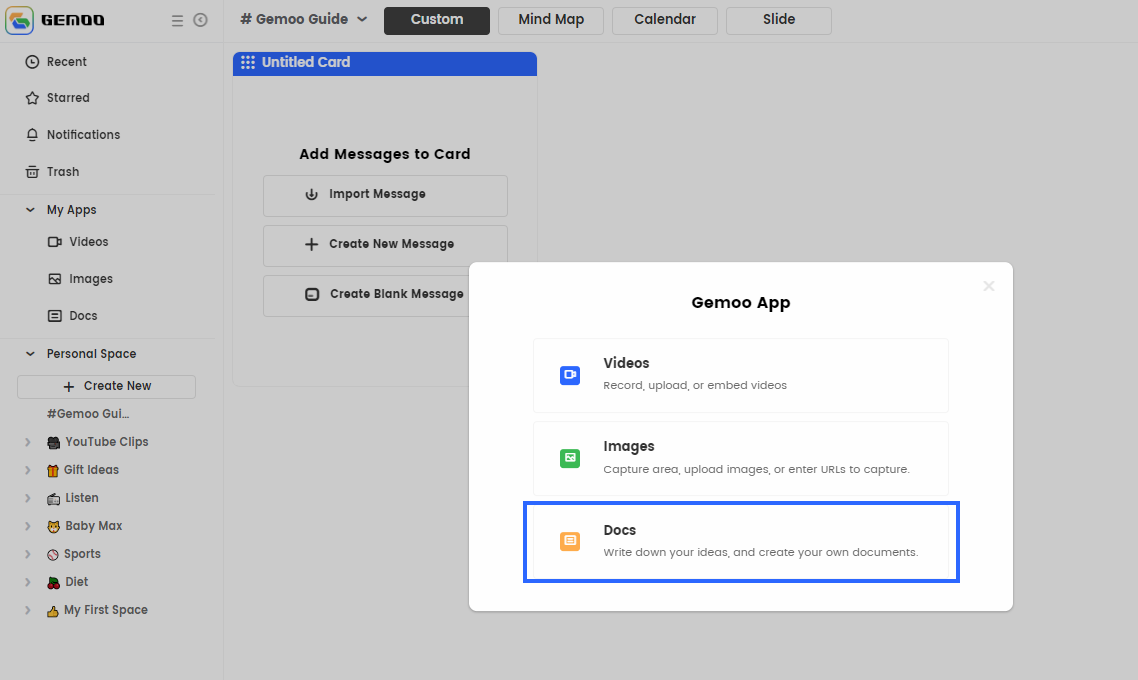This screenshot has height=680, width=1138.
Task: Click the Videos camera icon in sidebar
Action: pyautogui.click(x=54, y=242)
